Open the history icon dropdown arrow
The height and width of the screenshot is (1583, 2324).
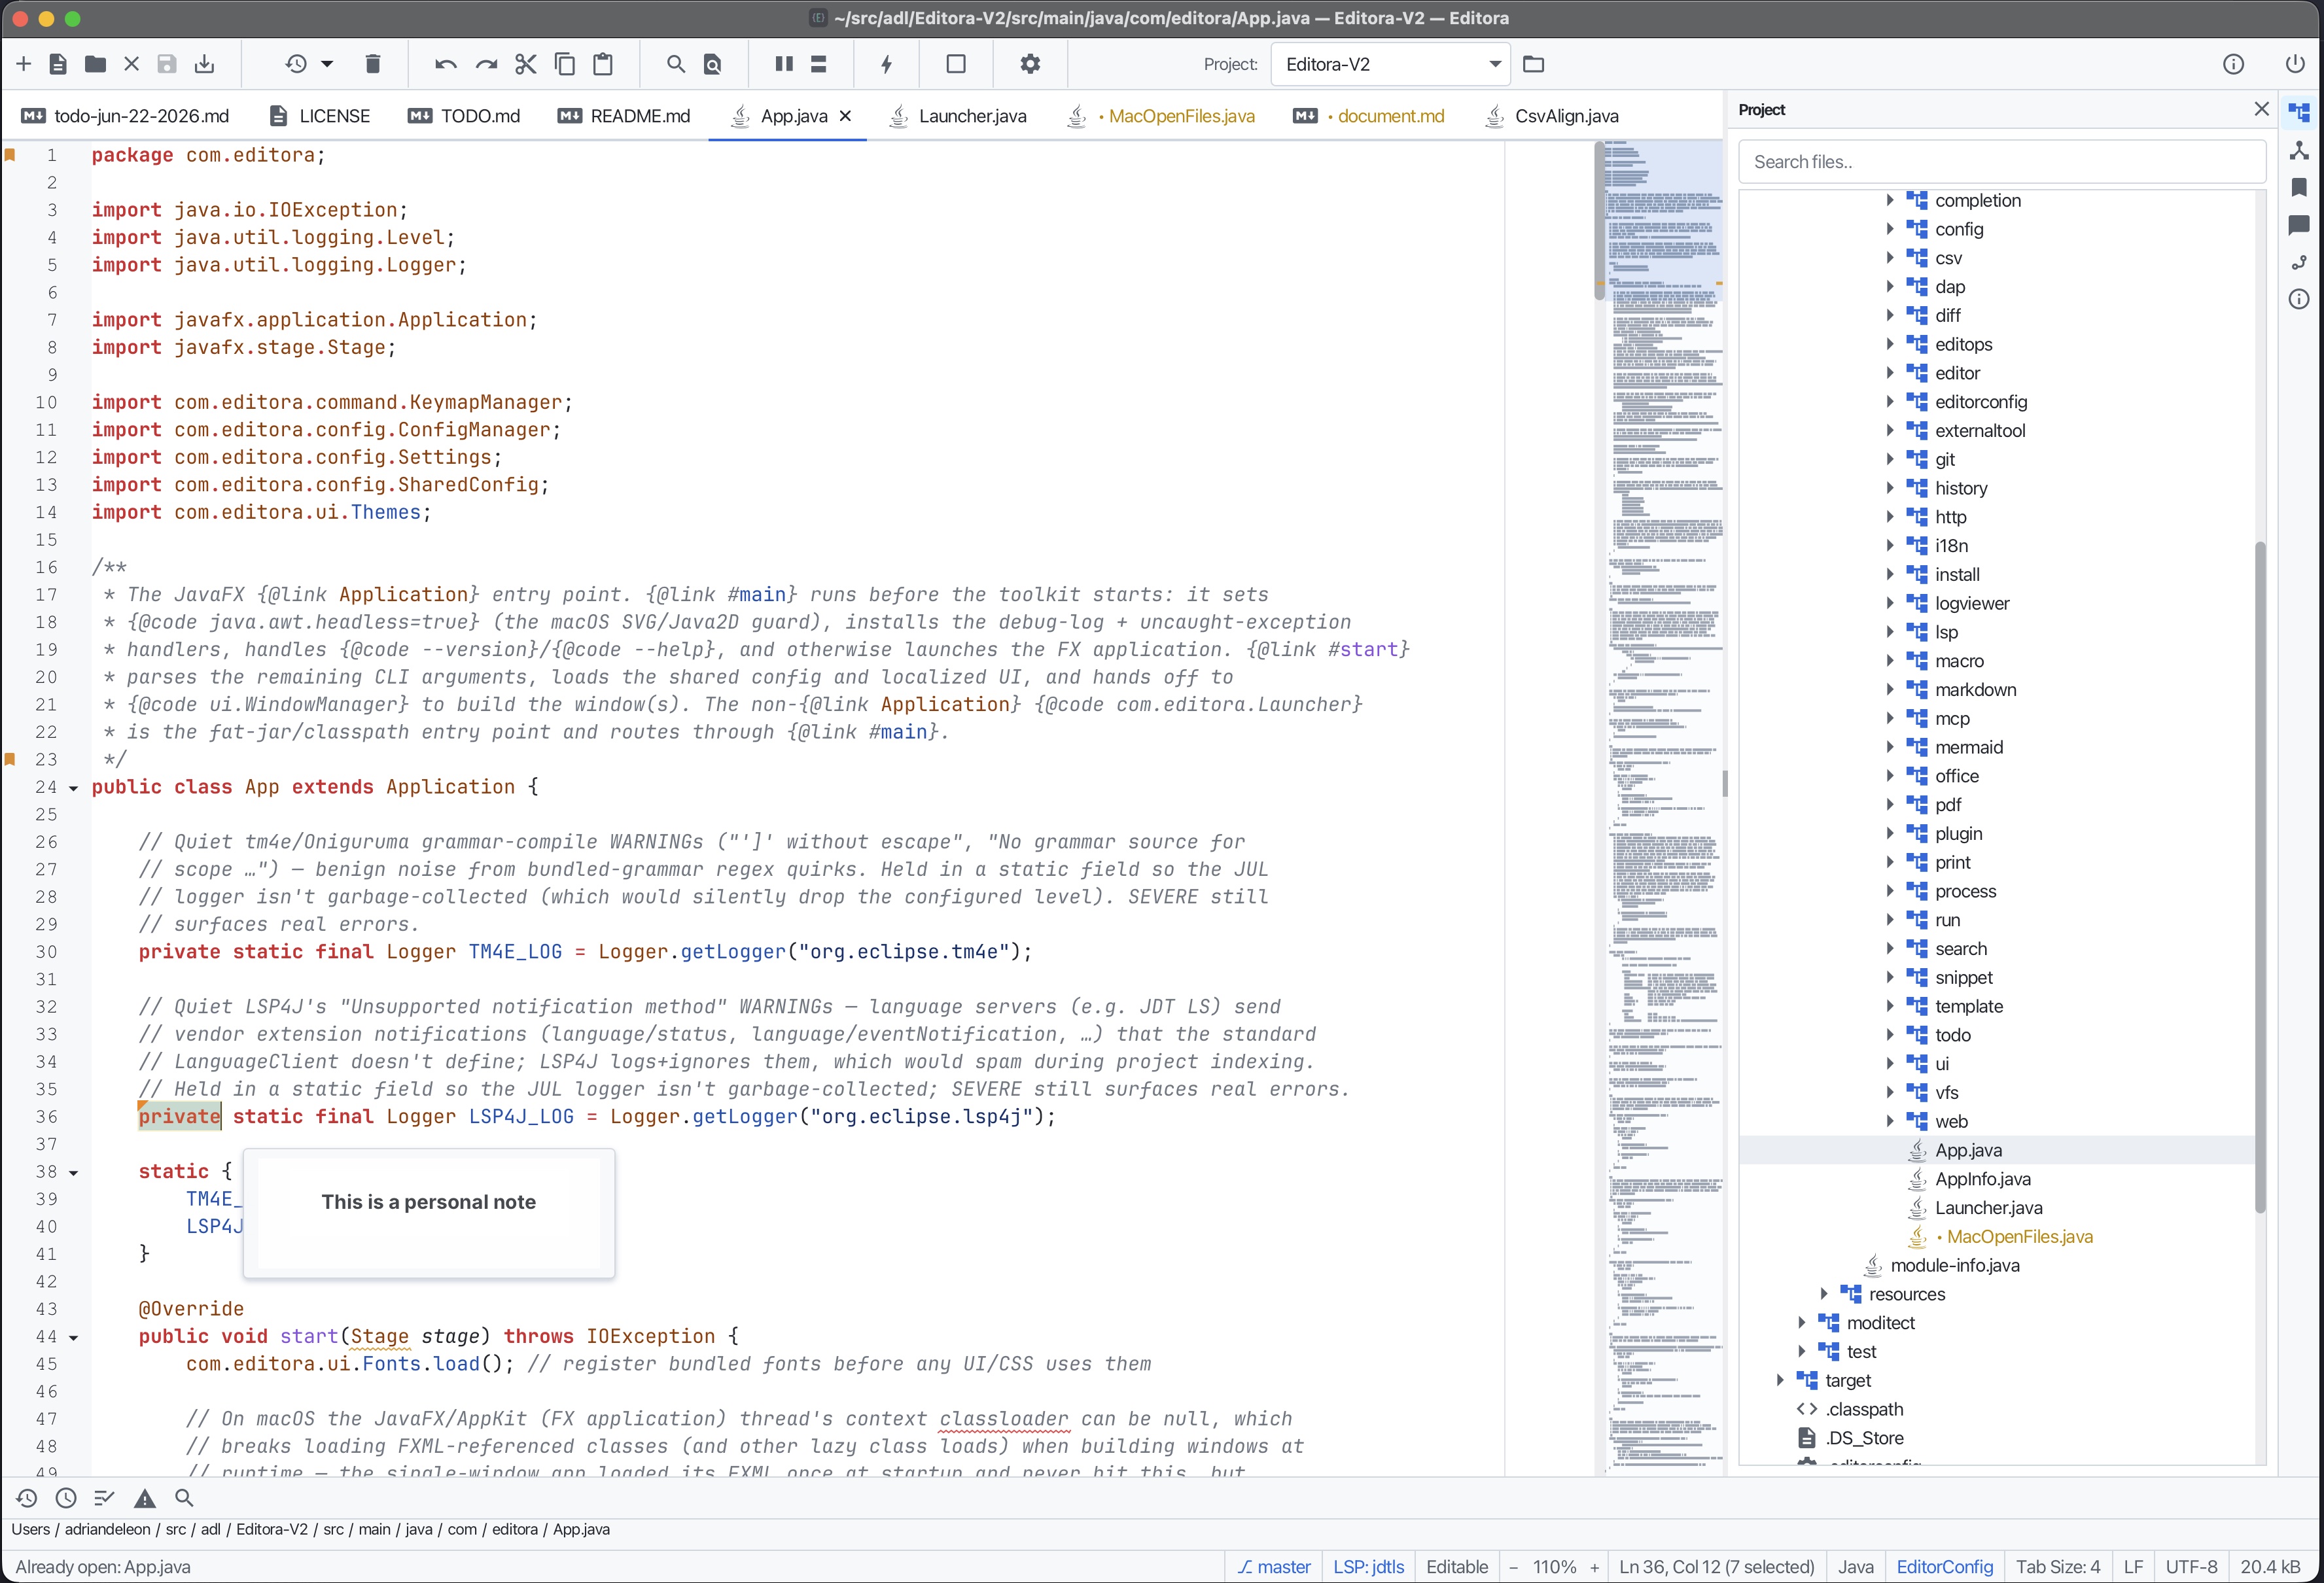click(x=327, y=64)
